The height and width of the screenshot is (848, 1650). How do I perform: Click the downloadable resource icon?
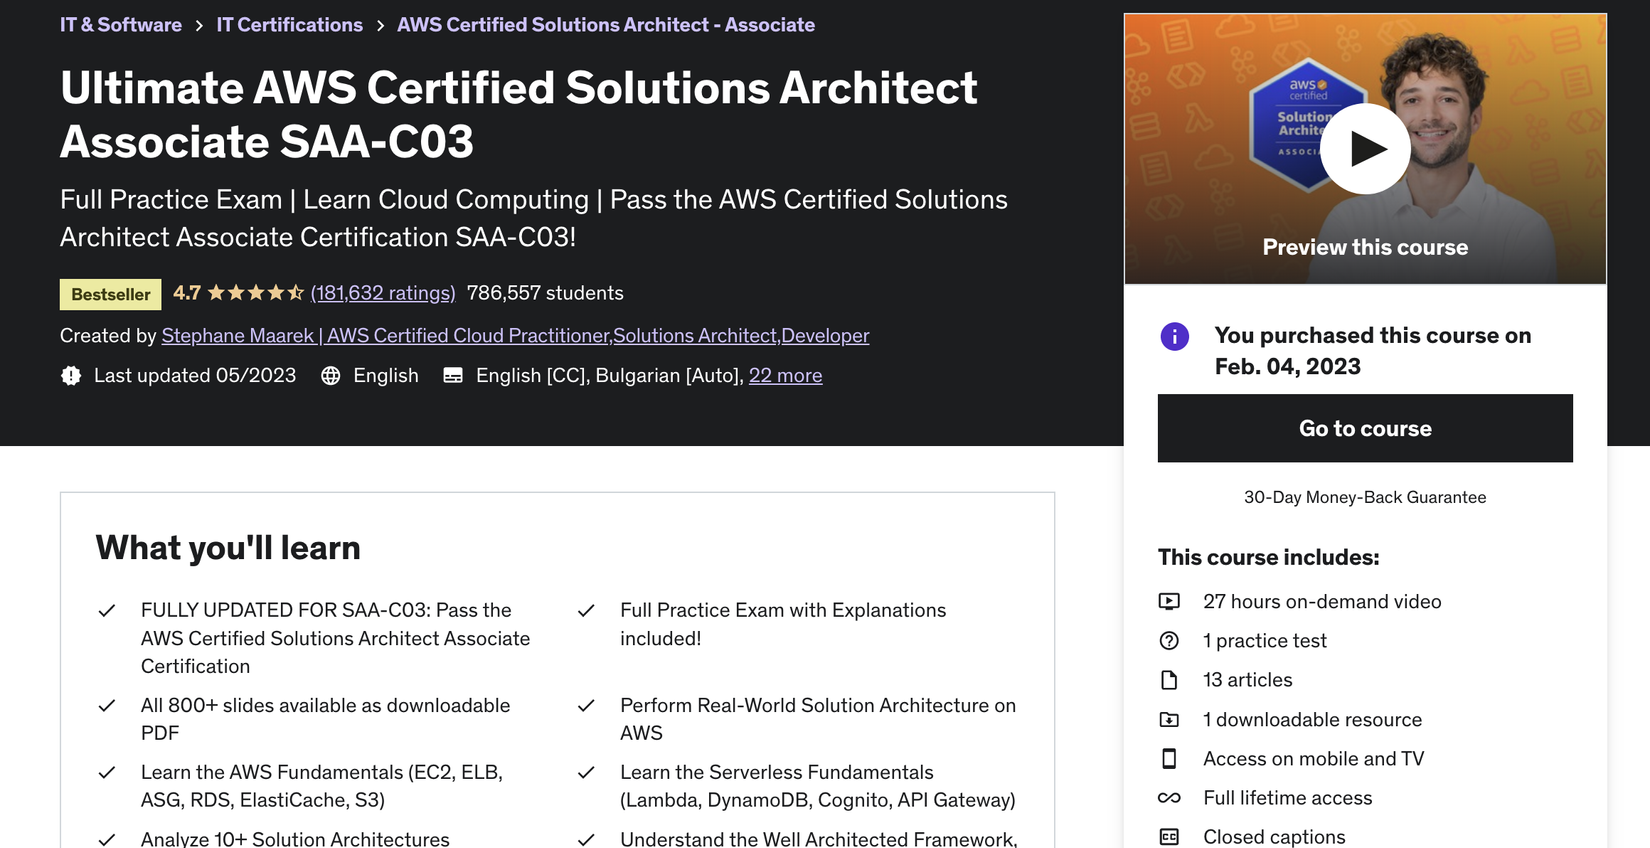pyautogui.click(x=1169, y=720)
